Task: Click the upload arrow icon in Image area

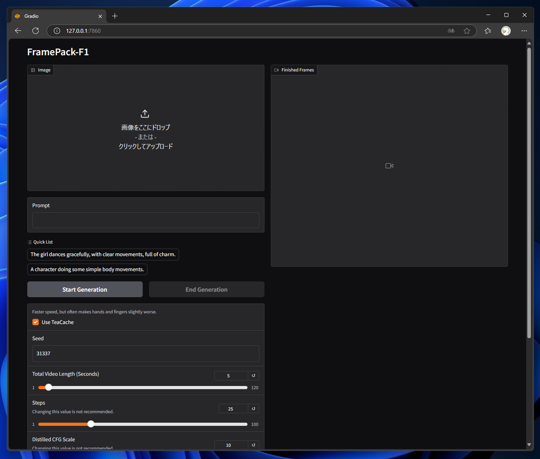Action: click(145, 113)
